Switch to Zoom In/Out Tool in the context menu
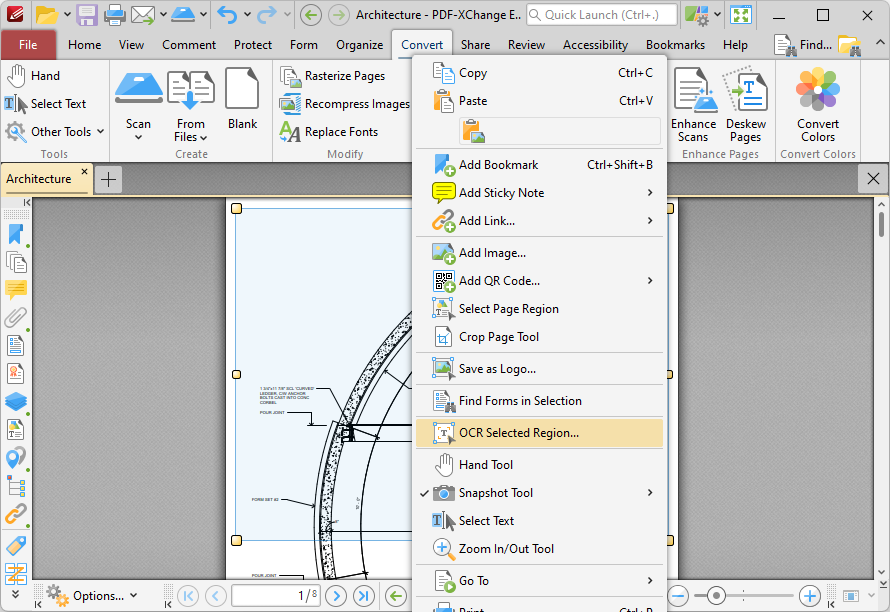Screen dimensions: 890x612 coord(539,549)
